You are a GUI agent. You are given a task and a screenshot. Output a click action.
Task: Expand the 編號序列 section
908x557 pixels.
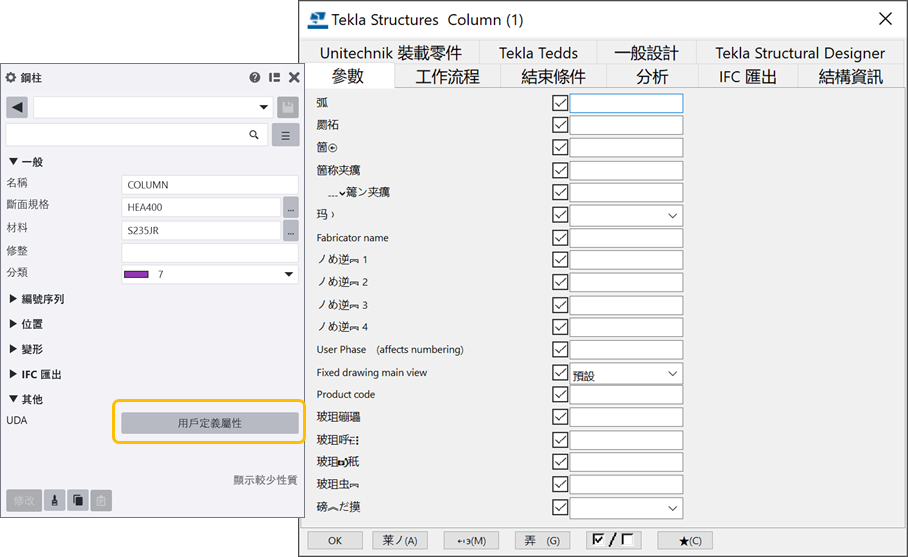click(x=14, y=299)
